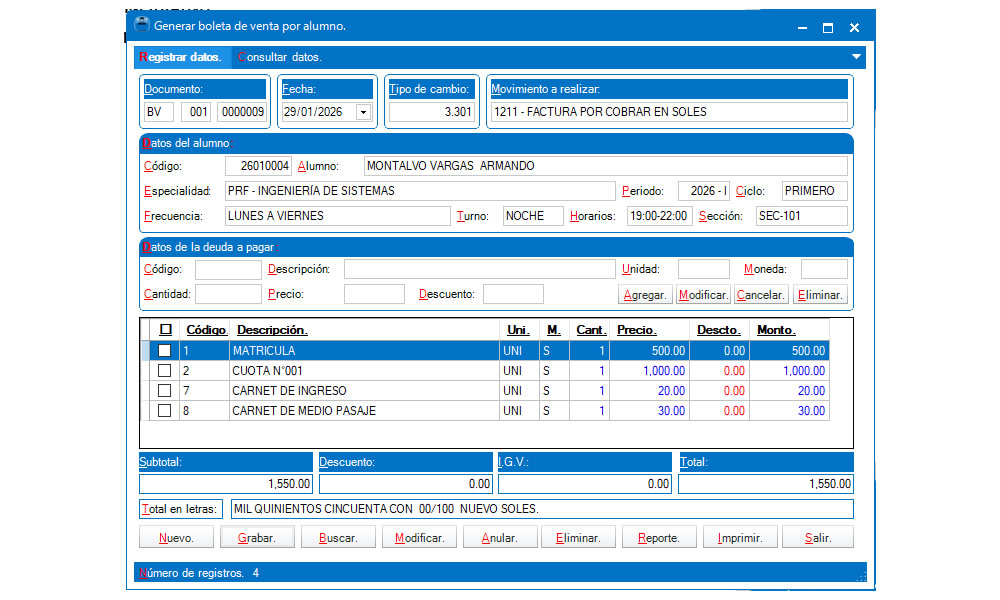Click the Sección field SEC-101
The image size is (1000, 600).
(x=802, y=216)
